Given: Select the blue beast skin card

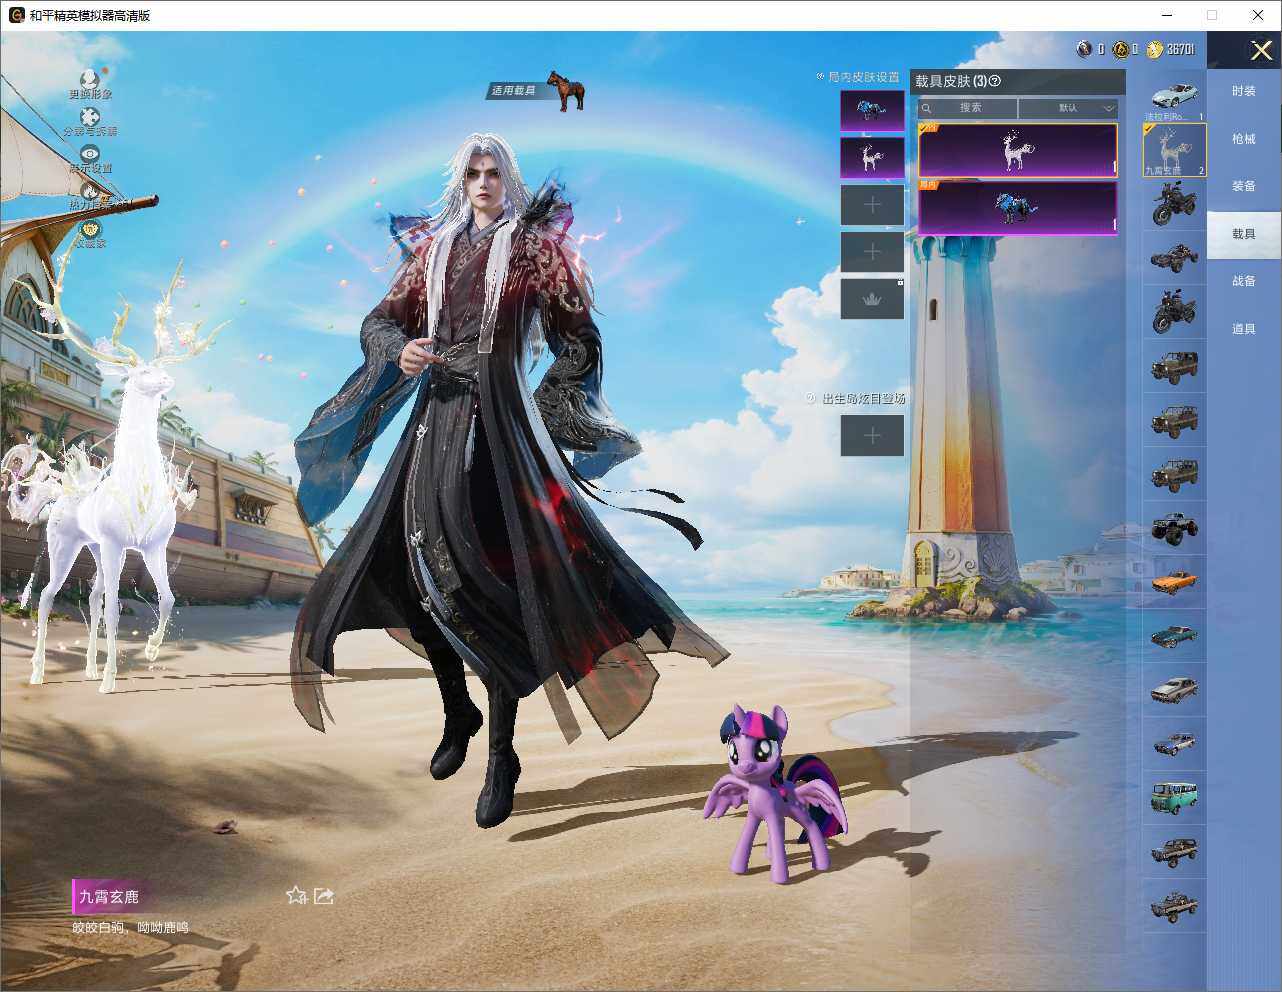Looking at the screenshot, I should (1017, 207).
